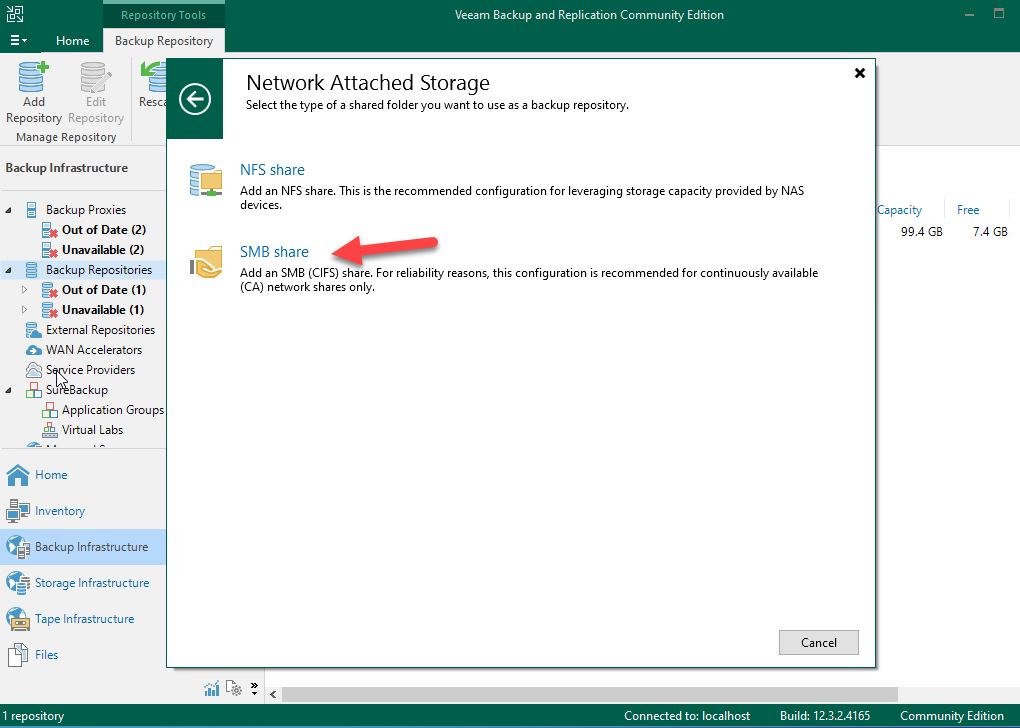The width and height of the screenshot is (1020, 728).
Task: Click the back arrow in the dialog
Action: click(195, 99)
